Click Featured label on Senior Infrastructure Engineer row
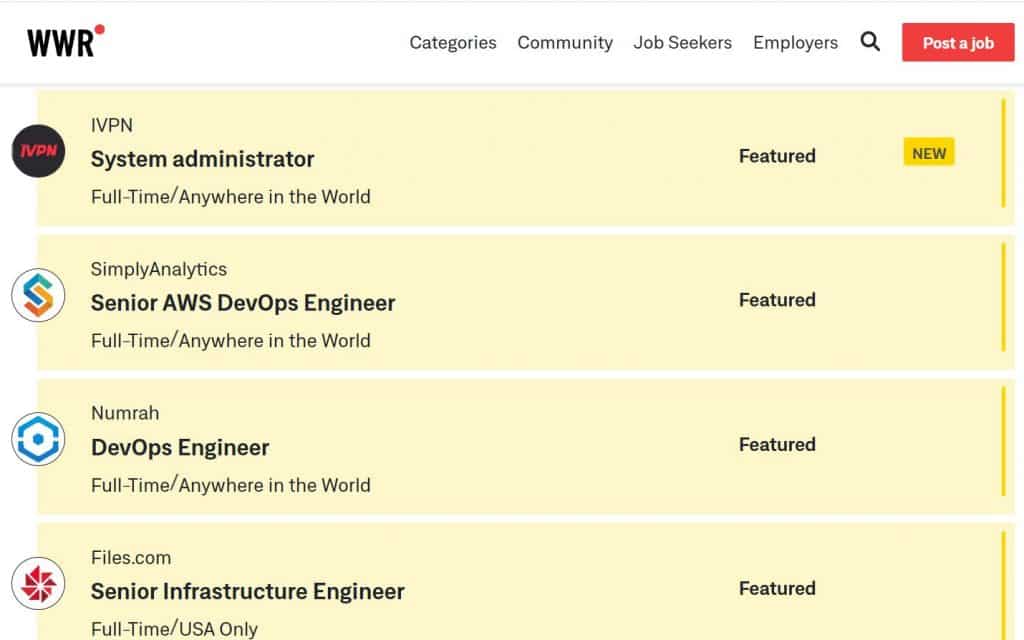 point(777,588)
